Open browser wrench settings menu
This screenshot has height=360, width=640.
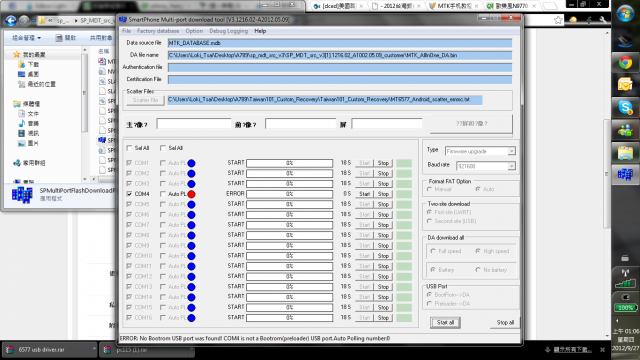(x=603, y=20)
